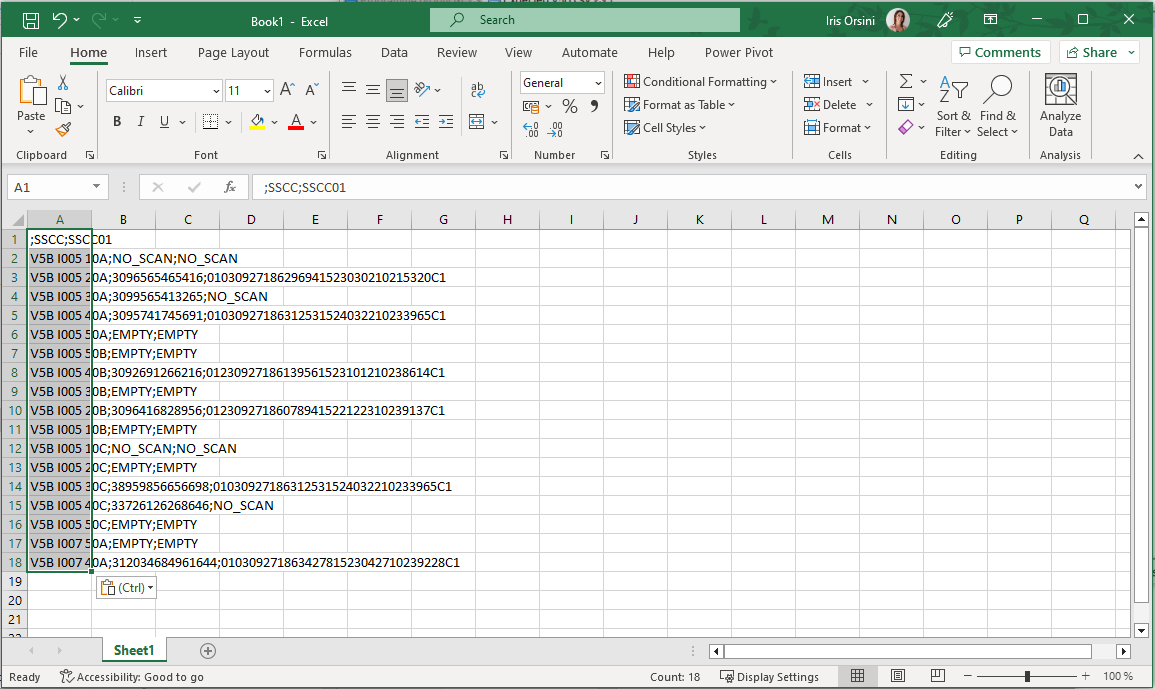
Task: Click the Search box in title bar
Action: pos(585,20)
